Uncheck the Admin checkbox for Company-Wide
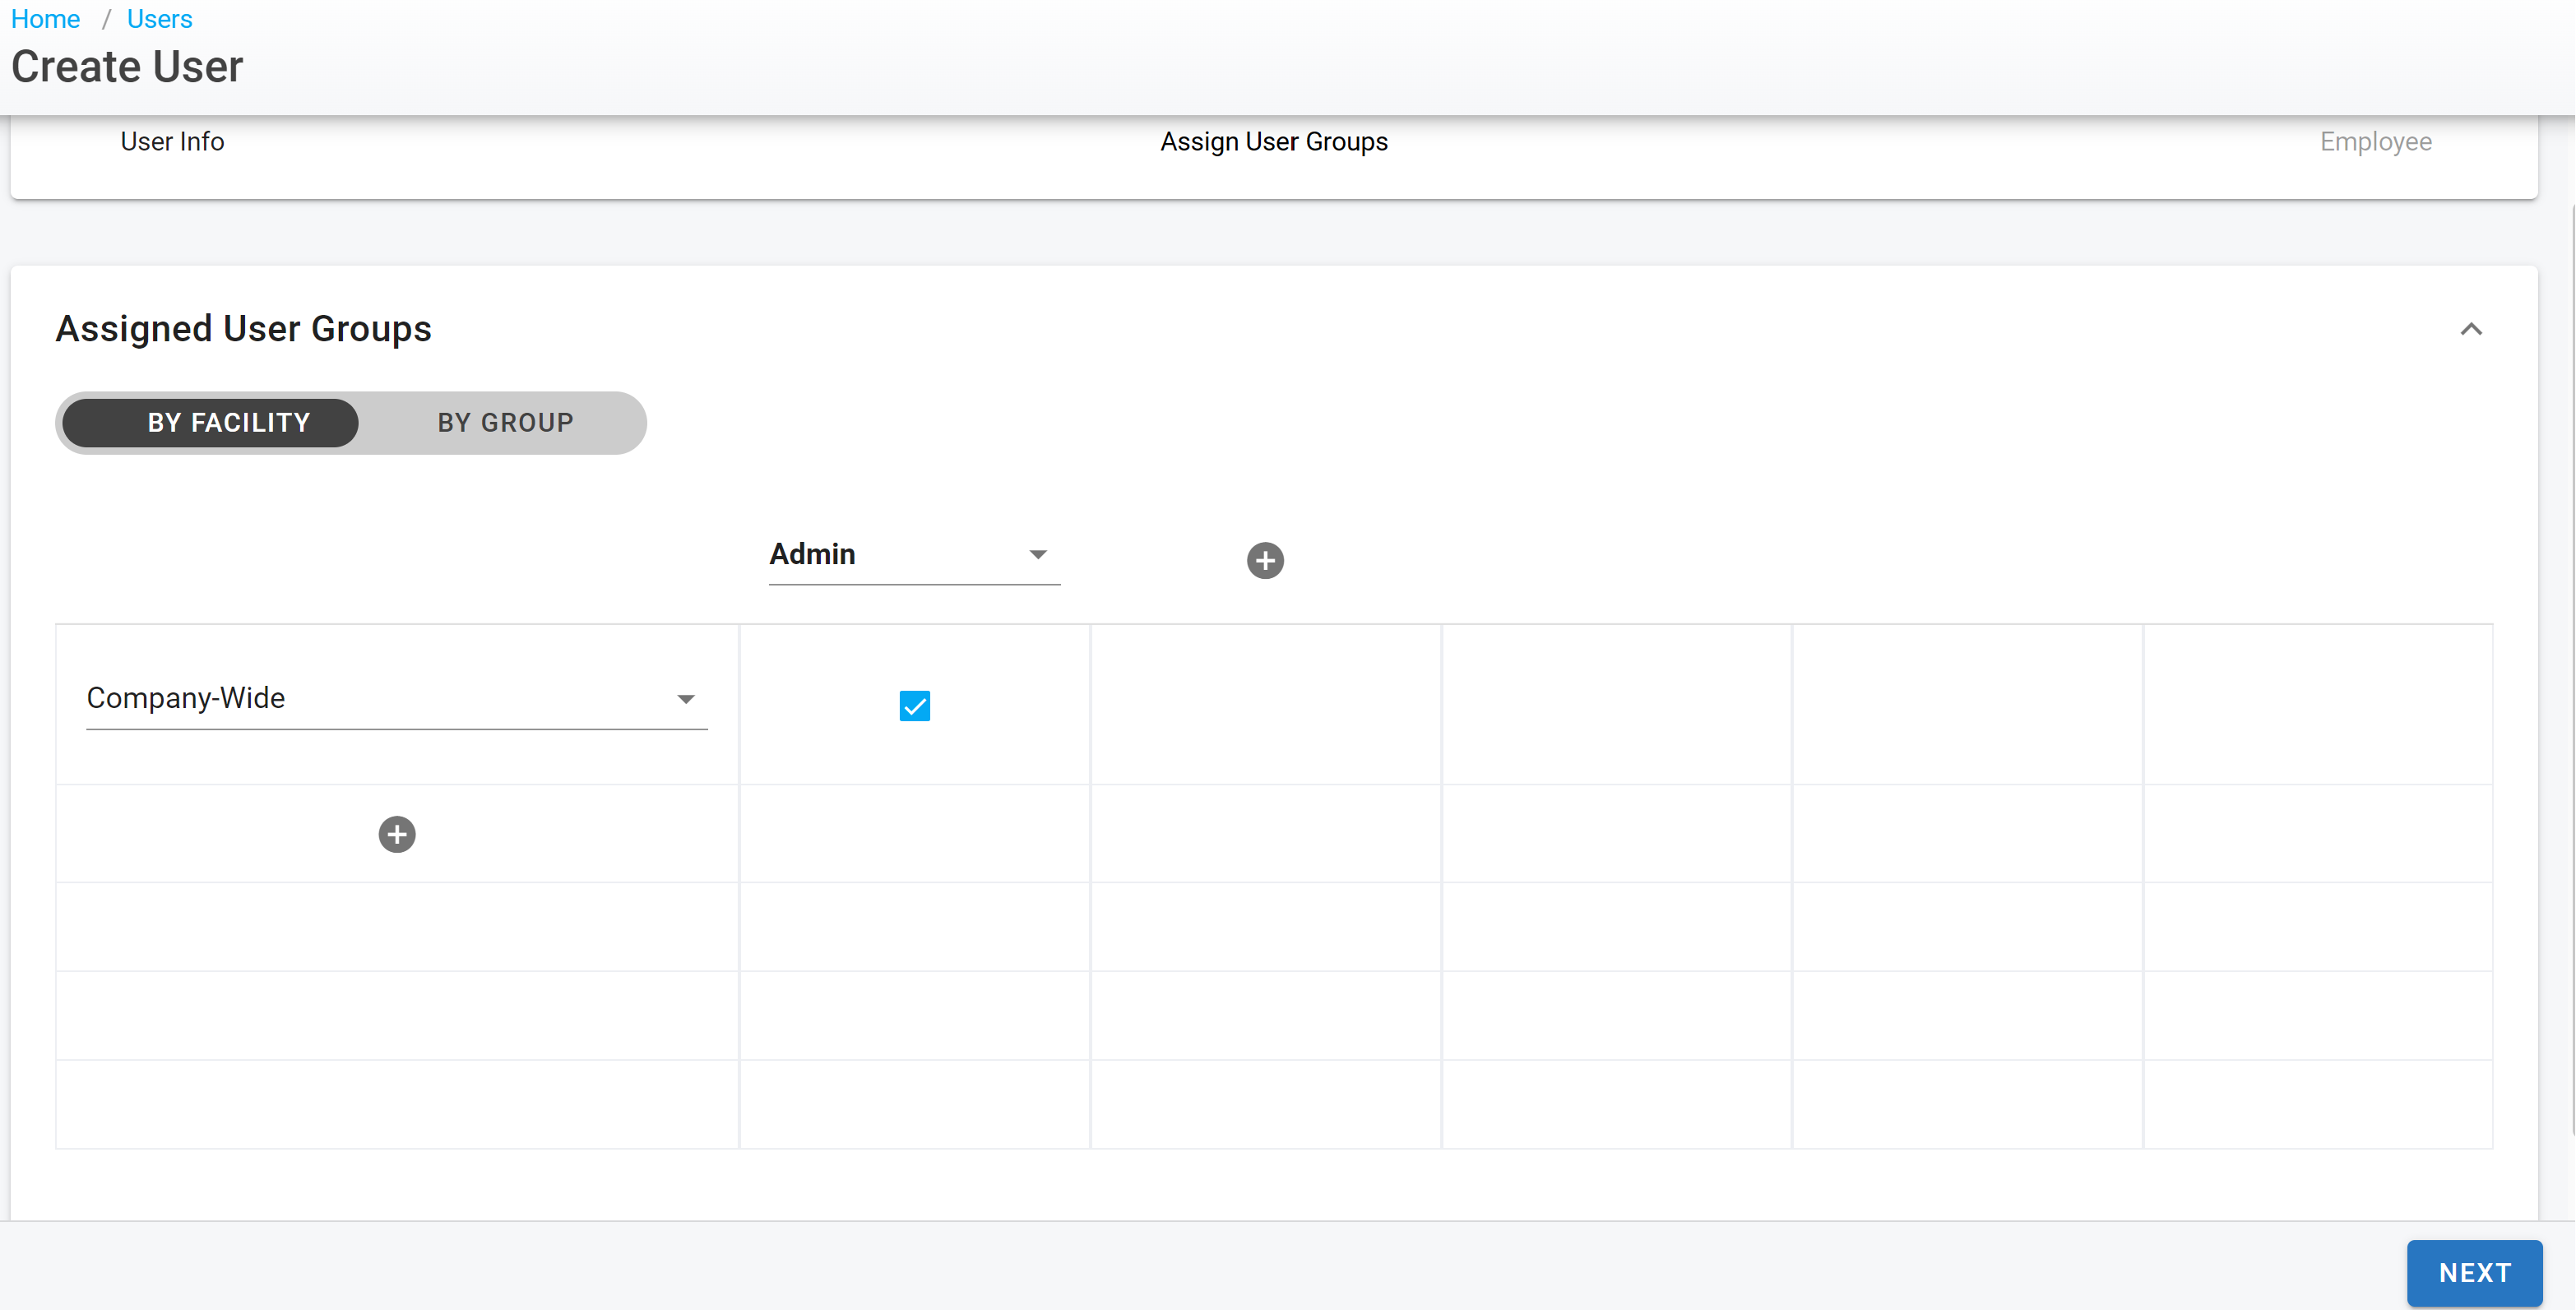 914,706
